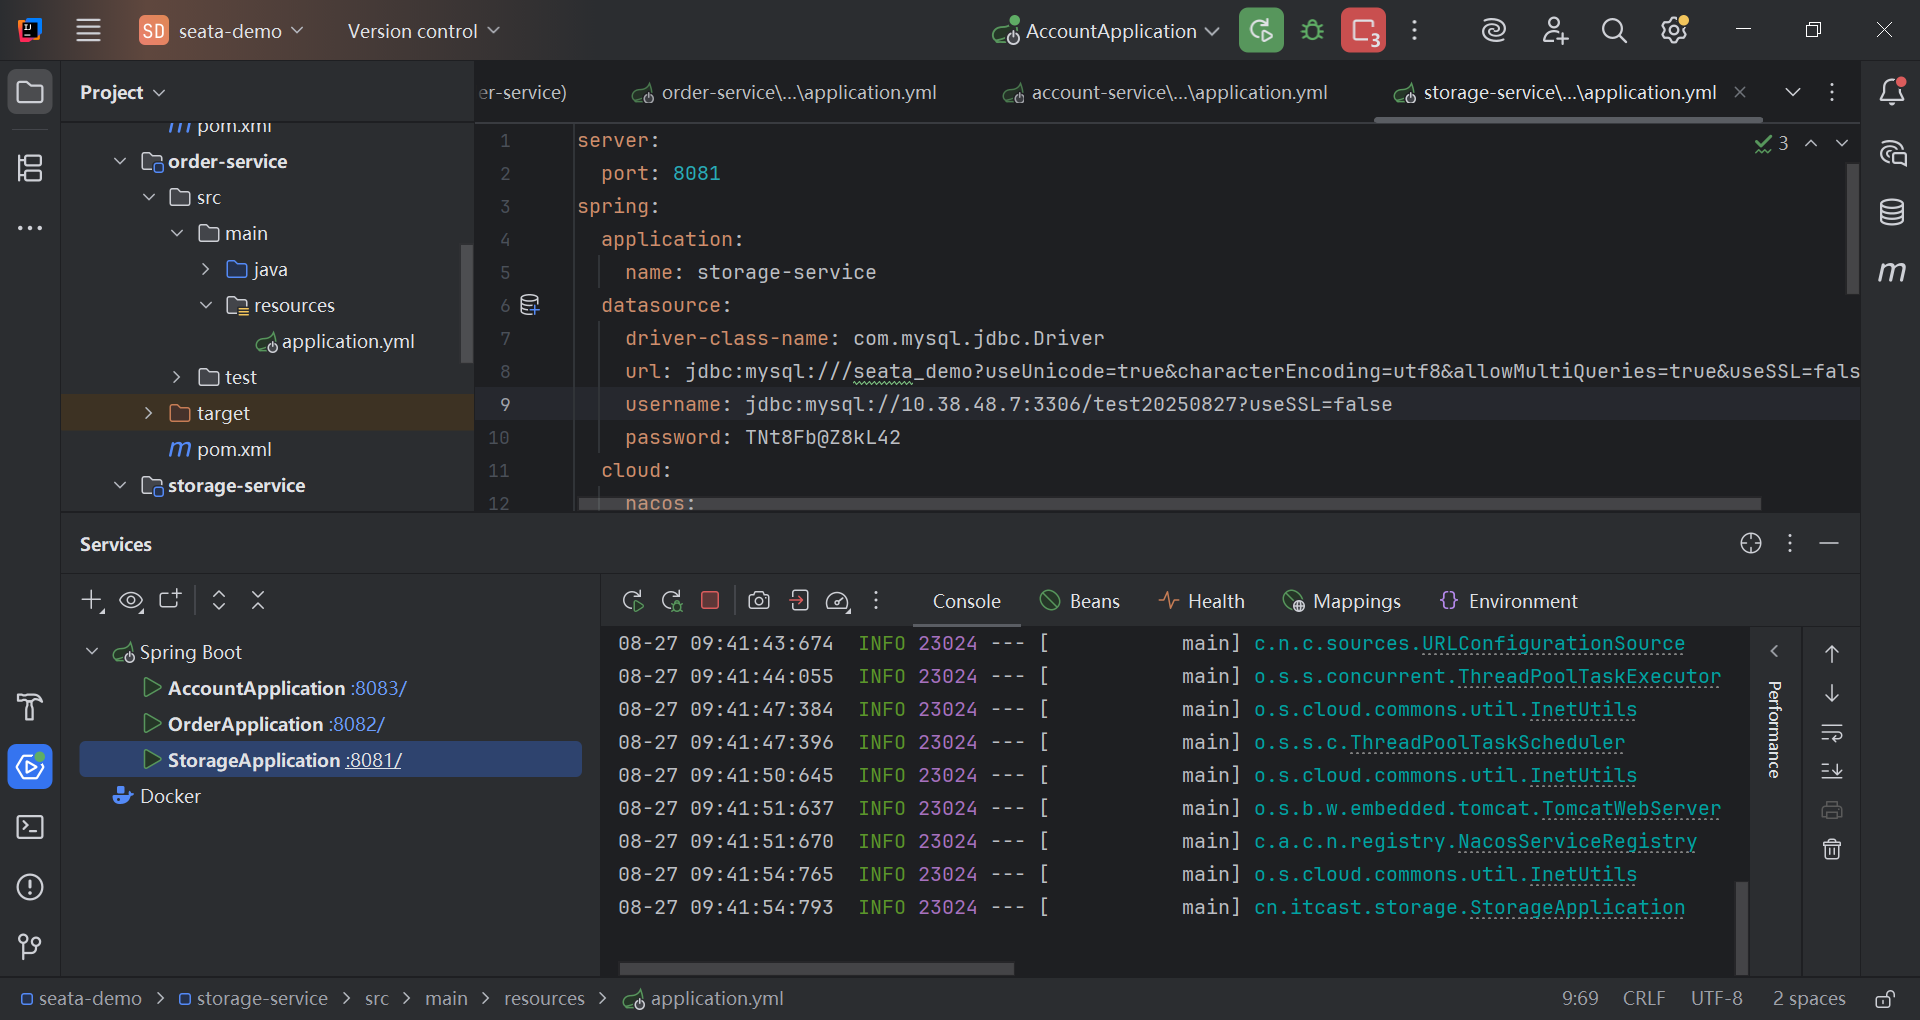
Task: Open Search Everywhere magnifier
Action: (x=1614, y=30)
